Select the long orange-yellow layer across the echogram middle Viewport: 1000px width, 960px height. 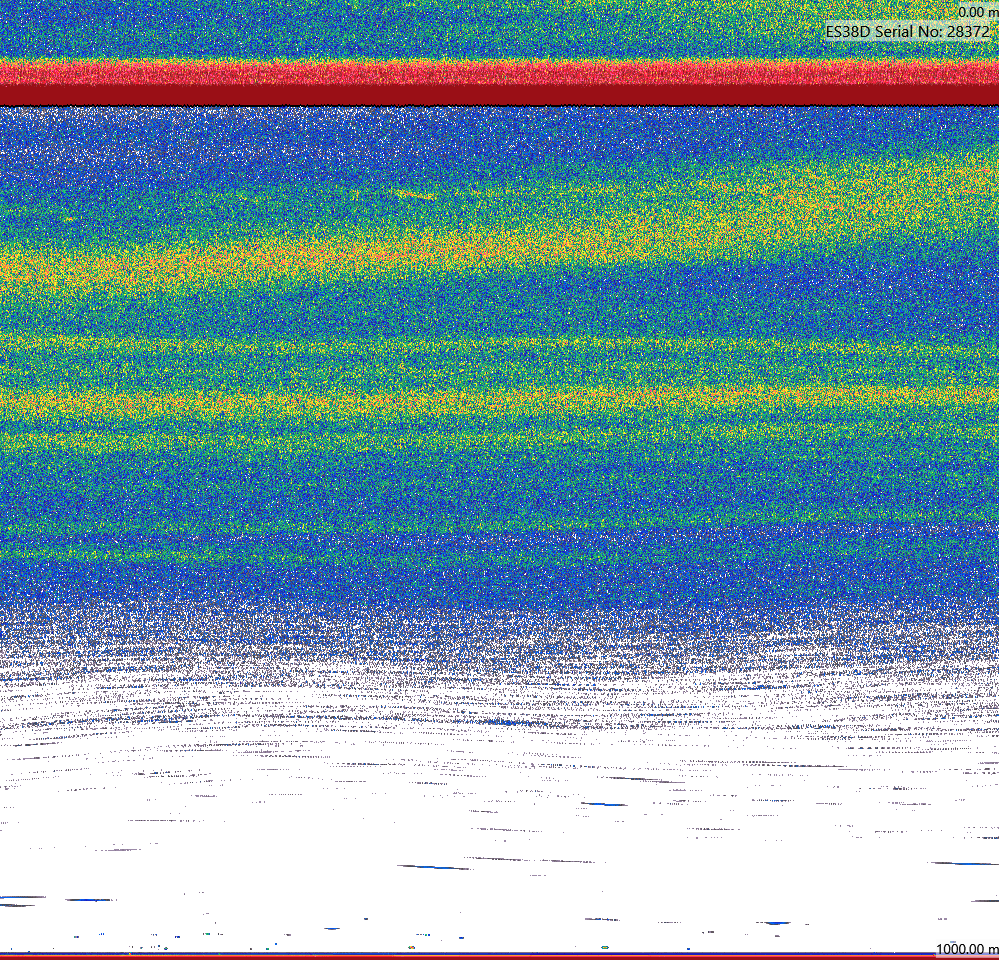click(x=500, y=399)
